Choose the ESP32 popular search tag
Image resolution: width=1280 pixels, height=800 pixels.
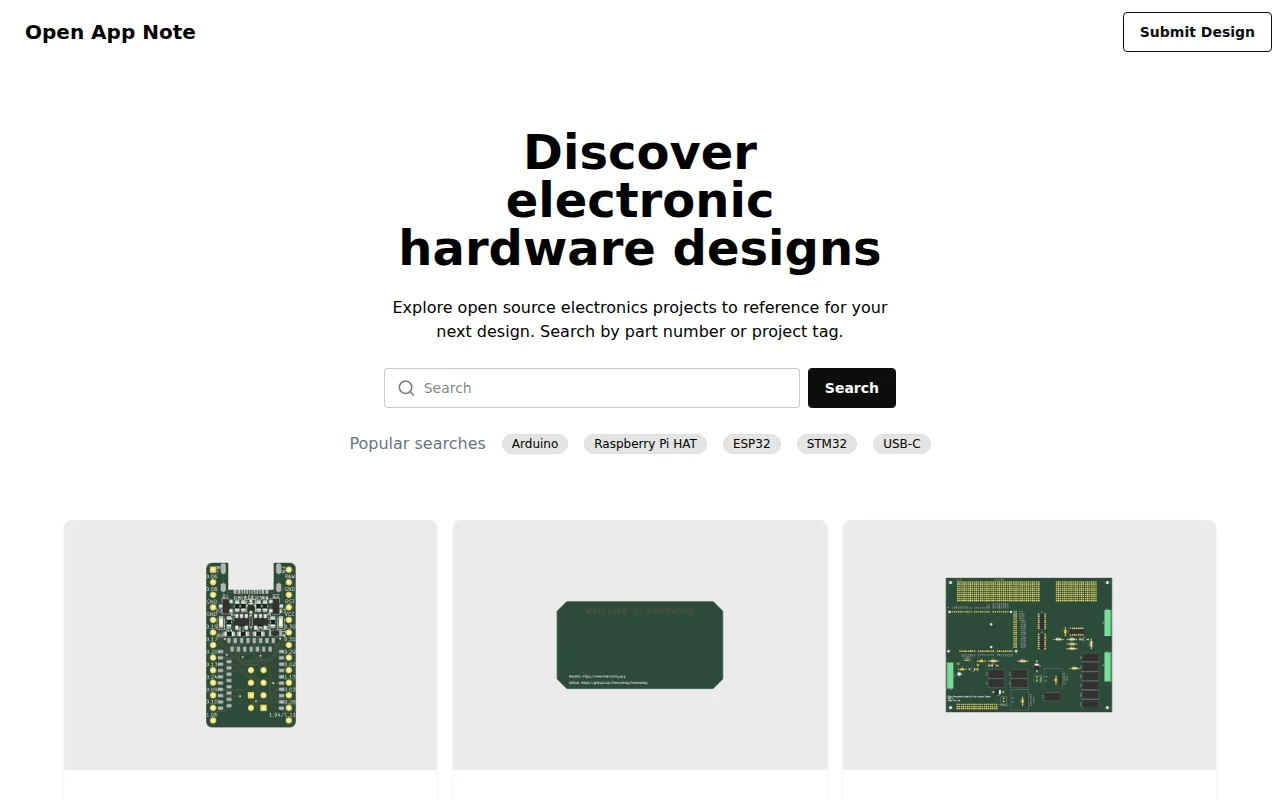coord(751,444)
